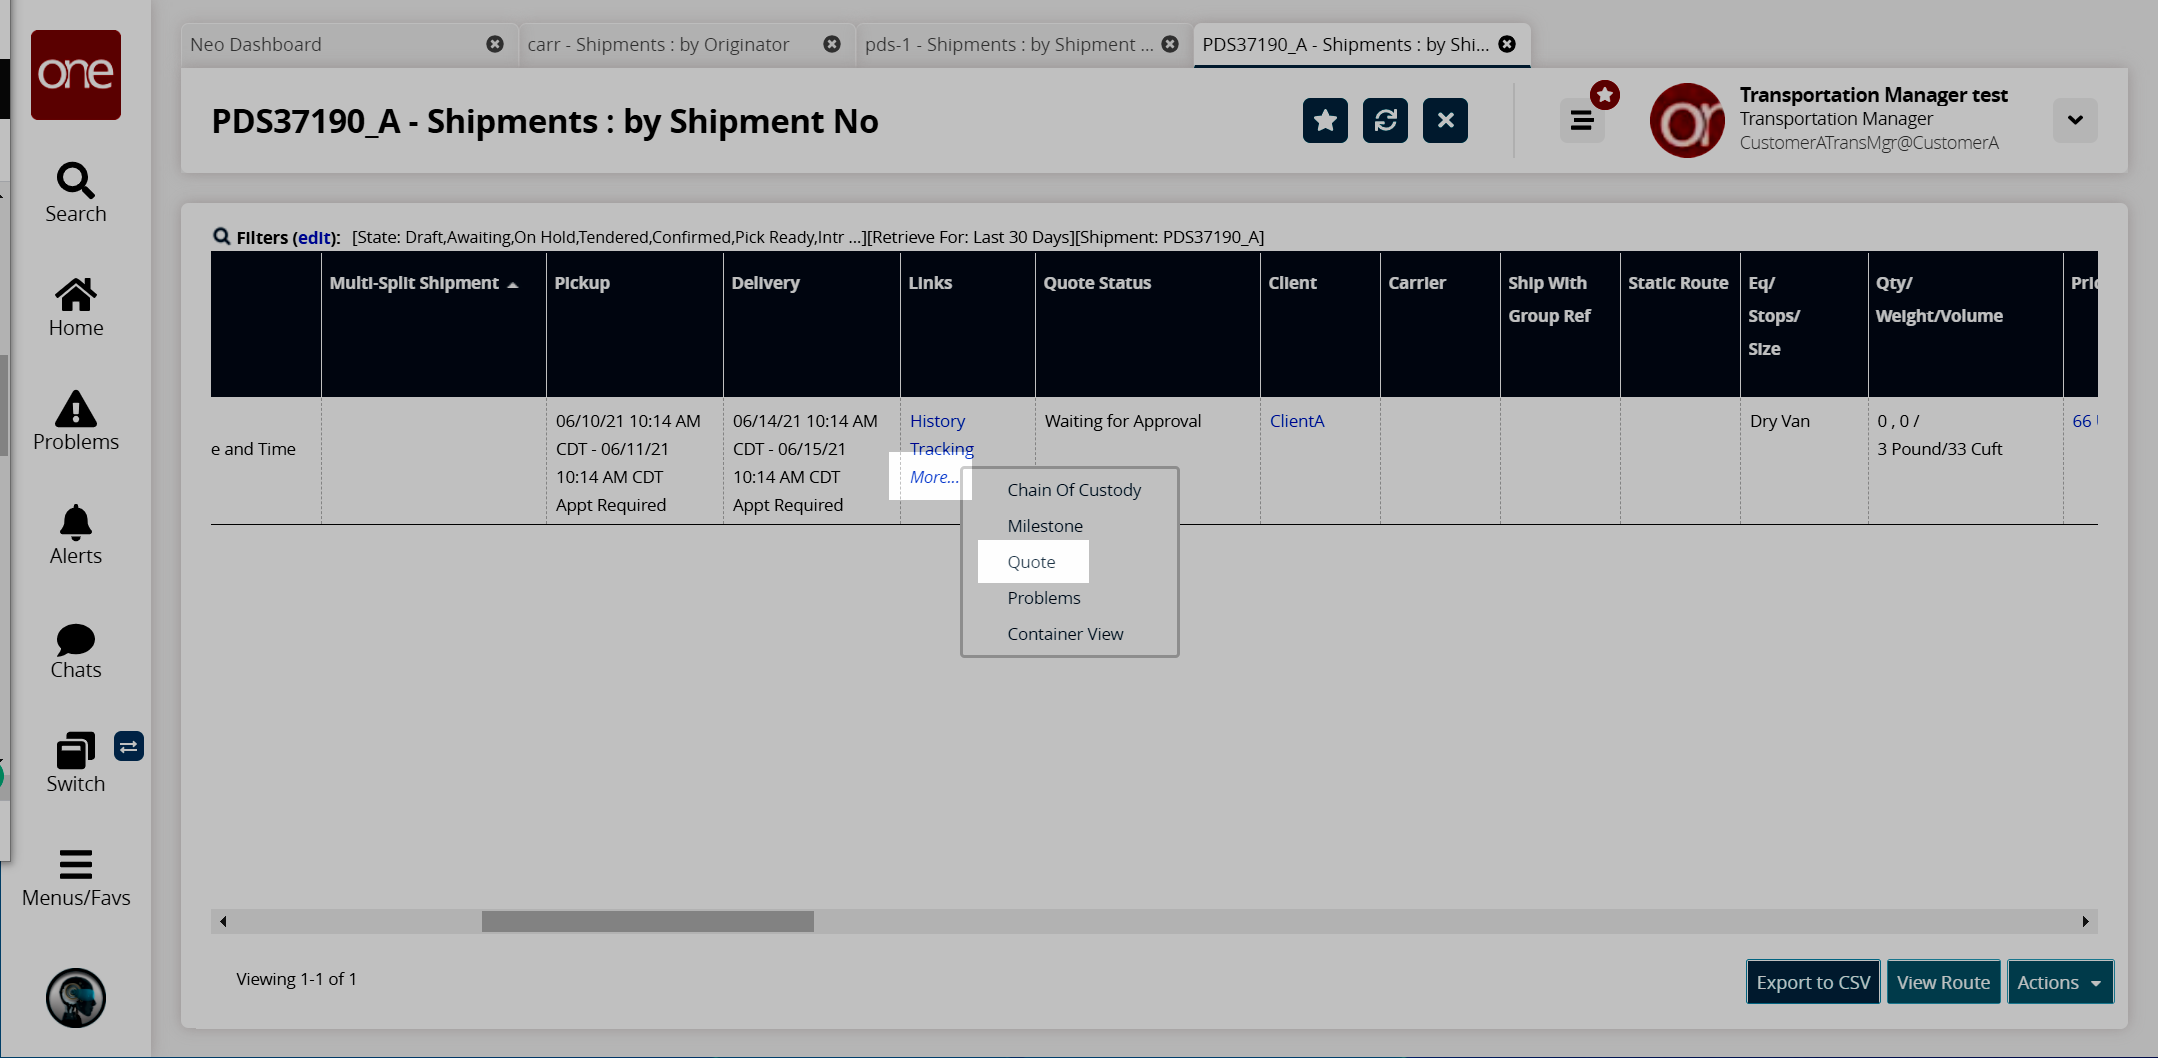Image resolution: width=2158 pixels, height=1058 pixels.
Task: Open the Chats speech bubble icon
Action: point(76,639)
